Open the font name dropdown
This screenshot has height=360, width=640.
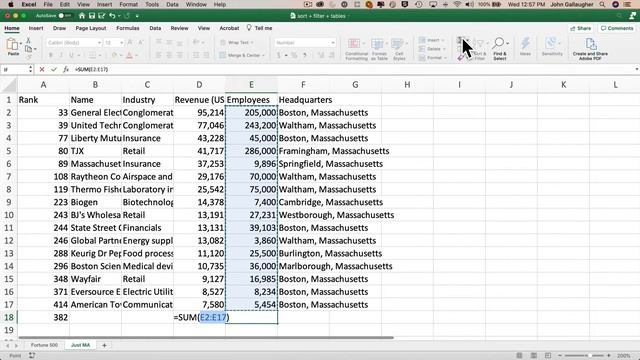[99, 42]
